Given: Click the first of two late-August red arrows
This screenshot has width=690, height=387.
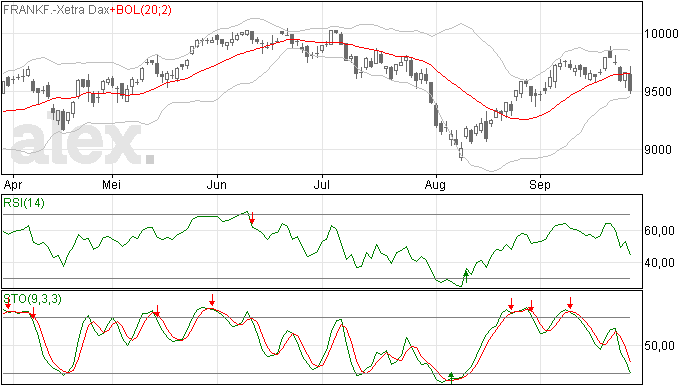Looking at the screenshot, I should point(511,304).
